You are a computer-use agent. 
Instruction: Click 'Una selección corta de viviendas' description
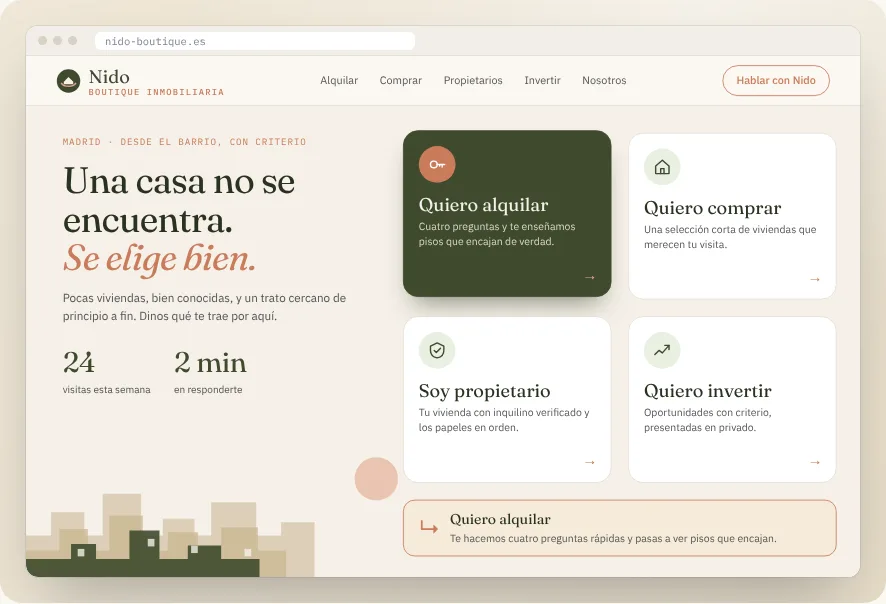(730, 237)
